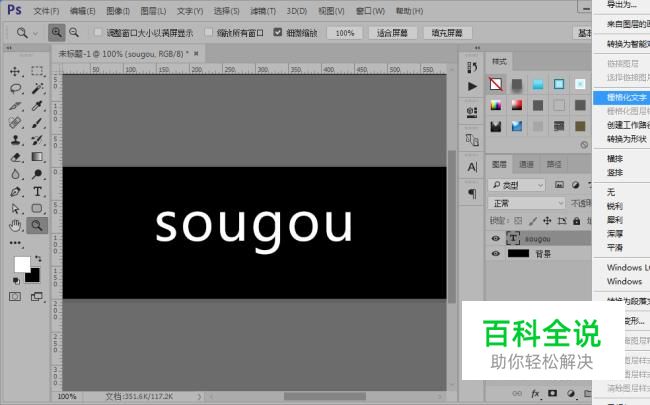Lock transparent pixels
Screen dimensions: 650x405
click(518, 221)
